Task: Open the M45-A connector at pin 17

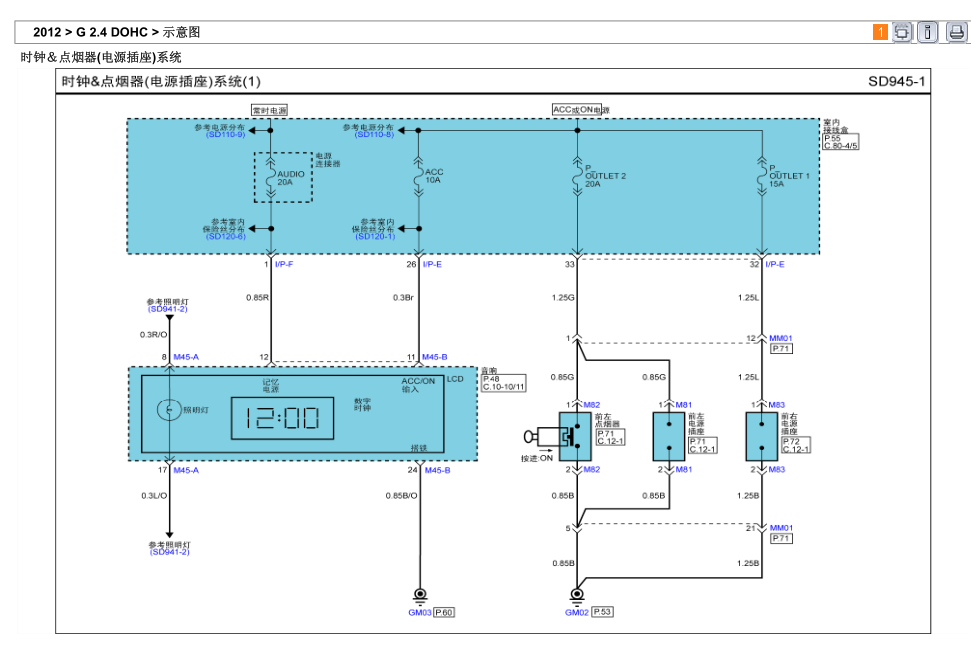Action: pyautogui.click(x=186, y=471)
